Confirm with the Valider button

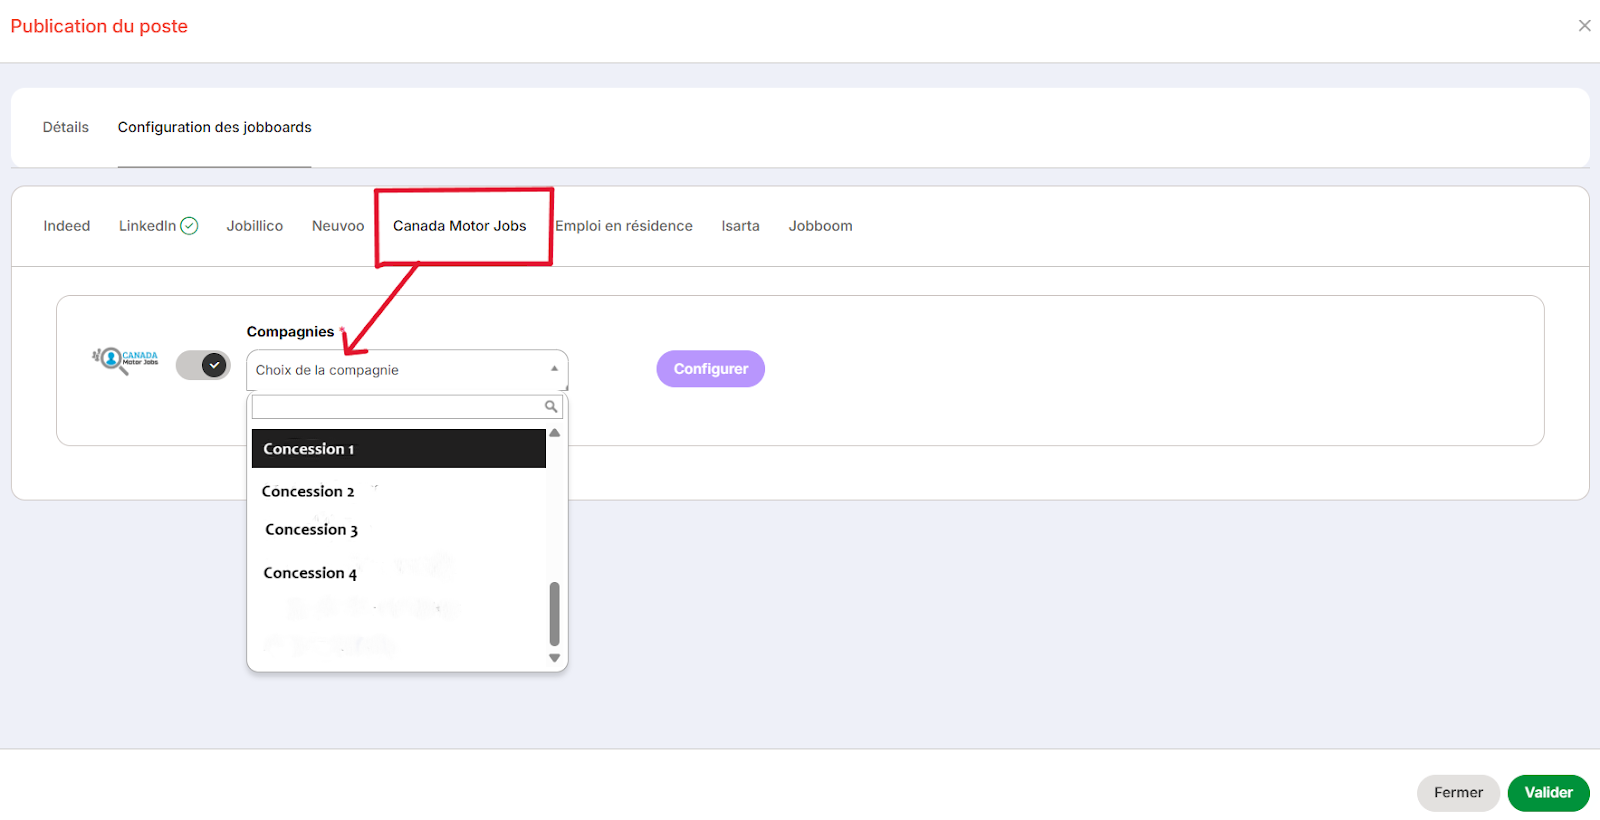1549,793
